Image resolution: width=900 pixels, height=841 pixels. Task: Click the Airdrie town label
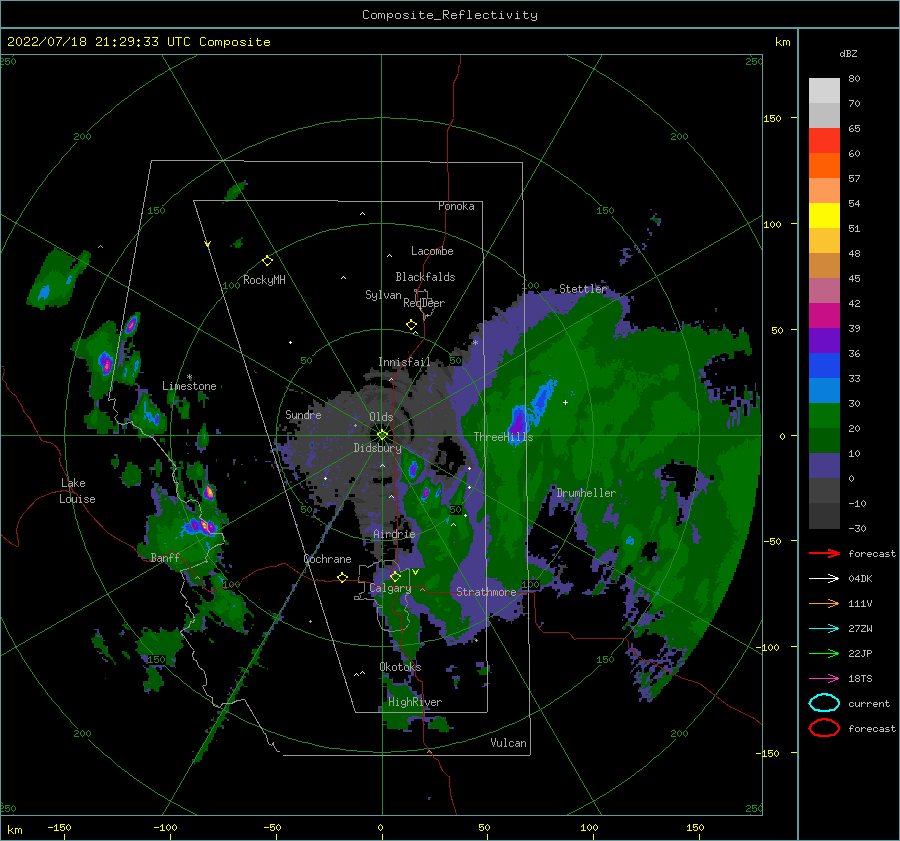pyautogui.click(x=394, y=534)
